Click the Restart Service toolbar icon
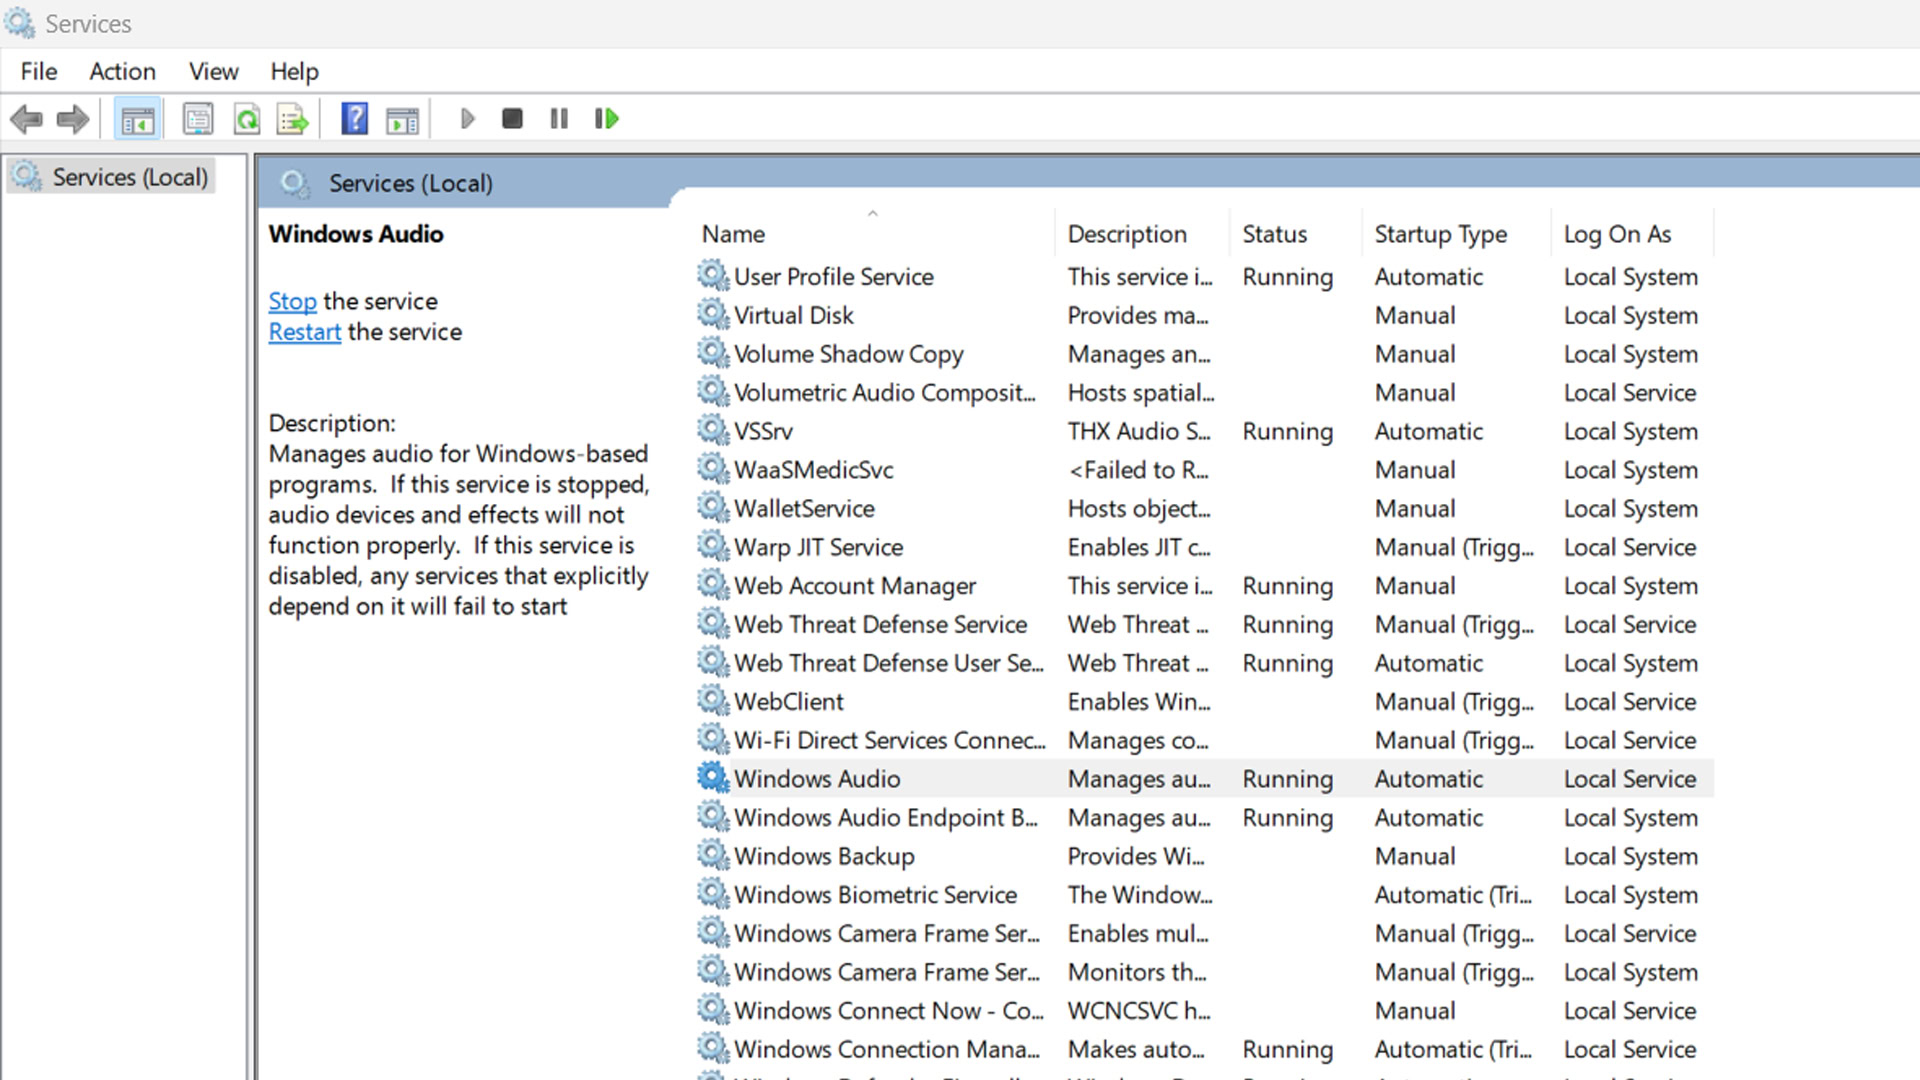This screenshot has width=1920, height=1080. [606, 120]
